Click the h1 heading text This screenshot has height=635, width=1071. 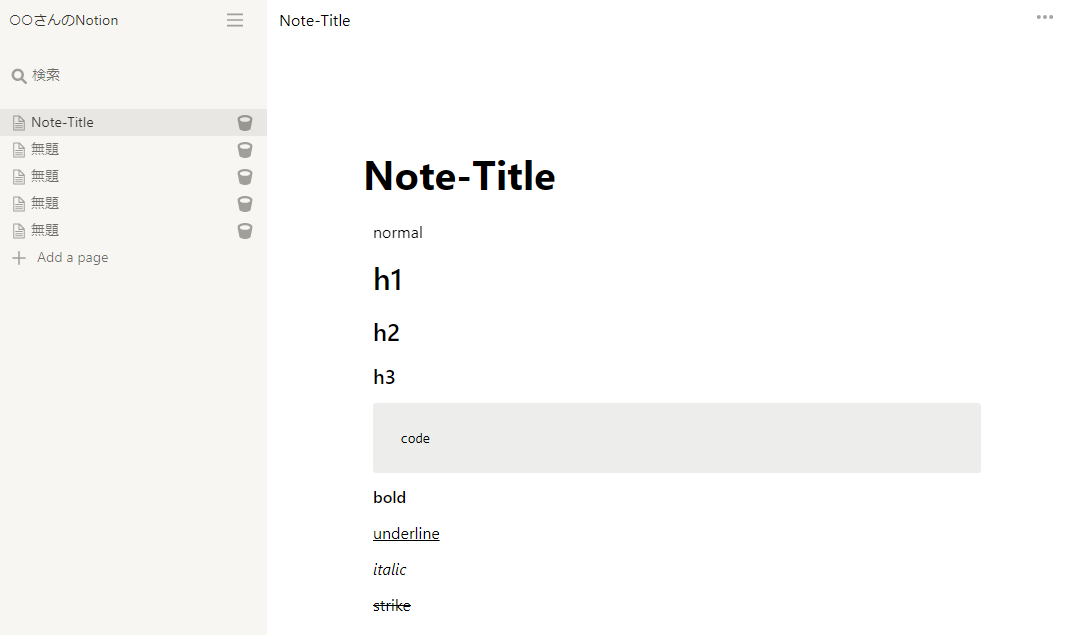[x=388, y=279]
